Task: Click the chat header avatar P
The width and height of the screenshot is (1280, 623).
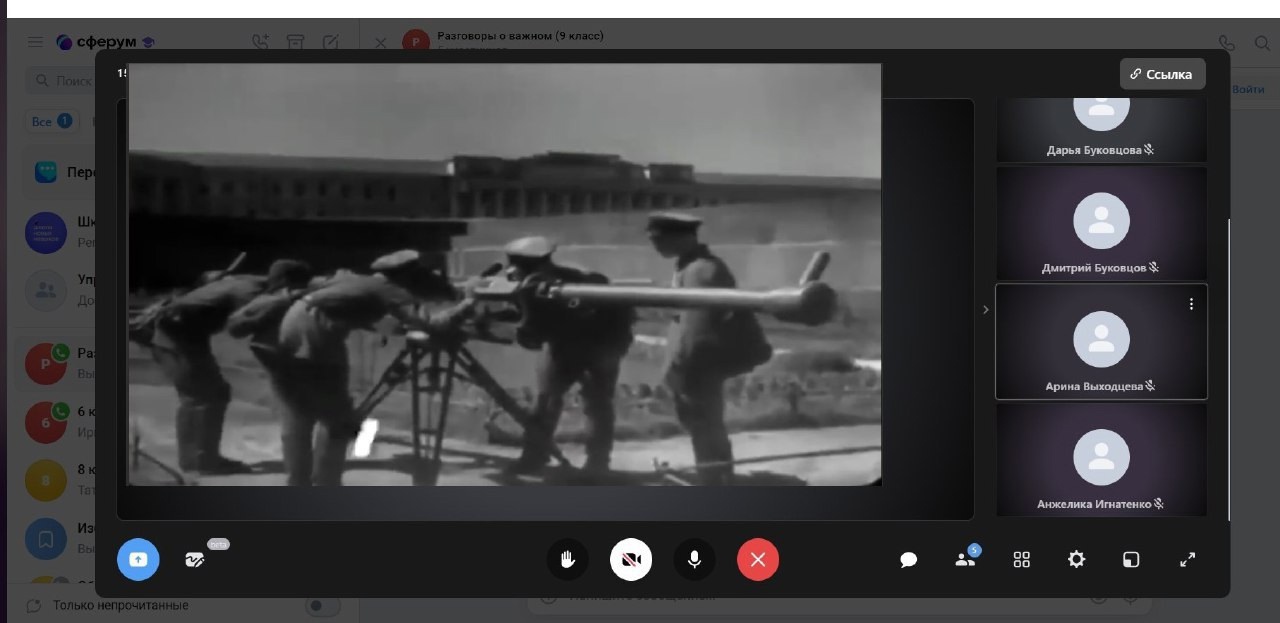Action: tap(415, 42)
